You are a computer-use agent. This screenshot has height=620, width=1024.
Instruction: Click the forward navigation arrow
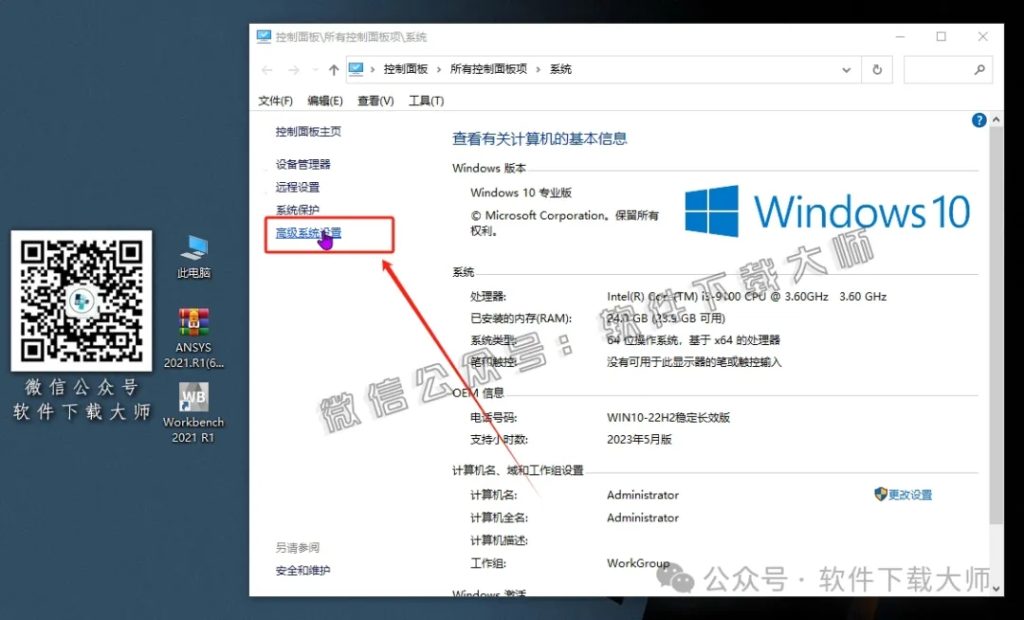293,70
